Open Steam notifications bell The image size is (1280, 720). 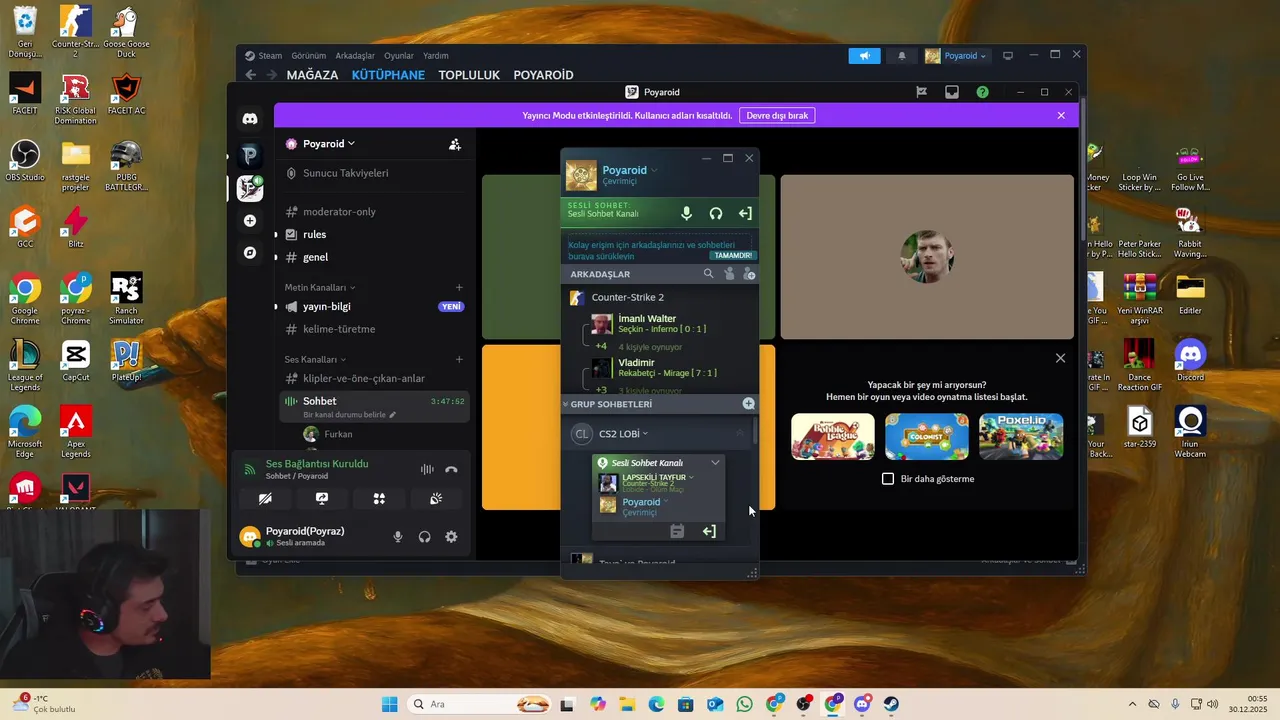point(902,56)
